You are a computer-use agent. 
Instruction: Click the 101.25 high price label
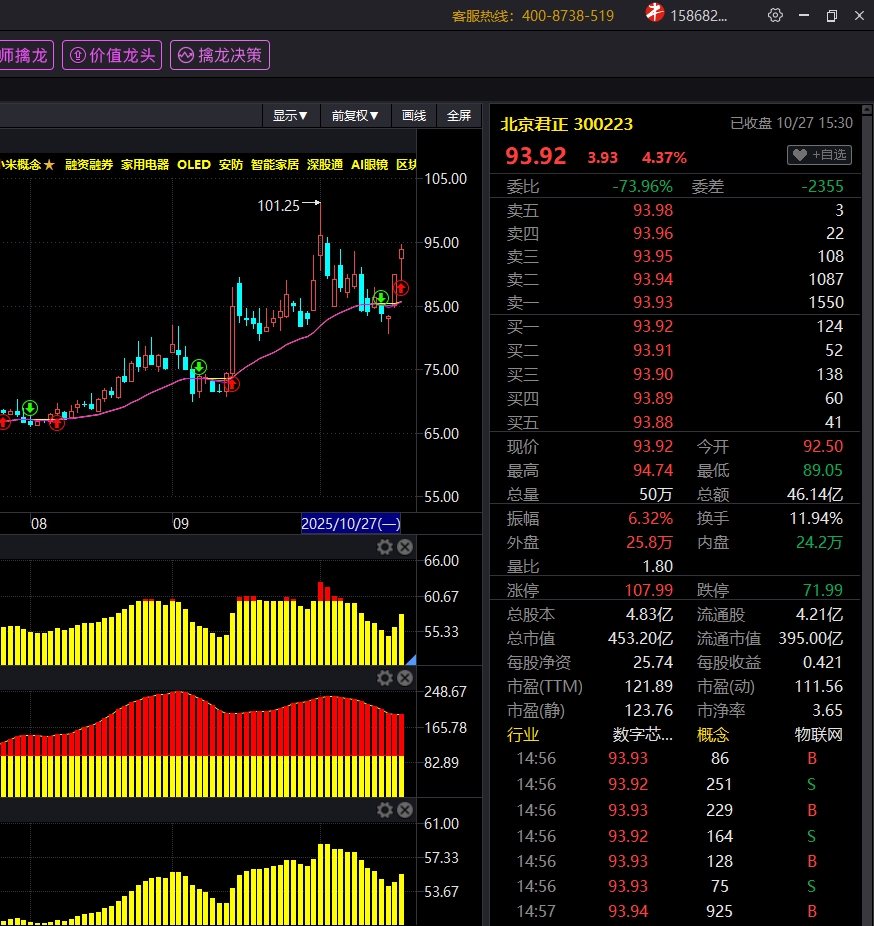point(279,206)
